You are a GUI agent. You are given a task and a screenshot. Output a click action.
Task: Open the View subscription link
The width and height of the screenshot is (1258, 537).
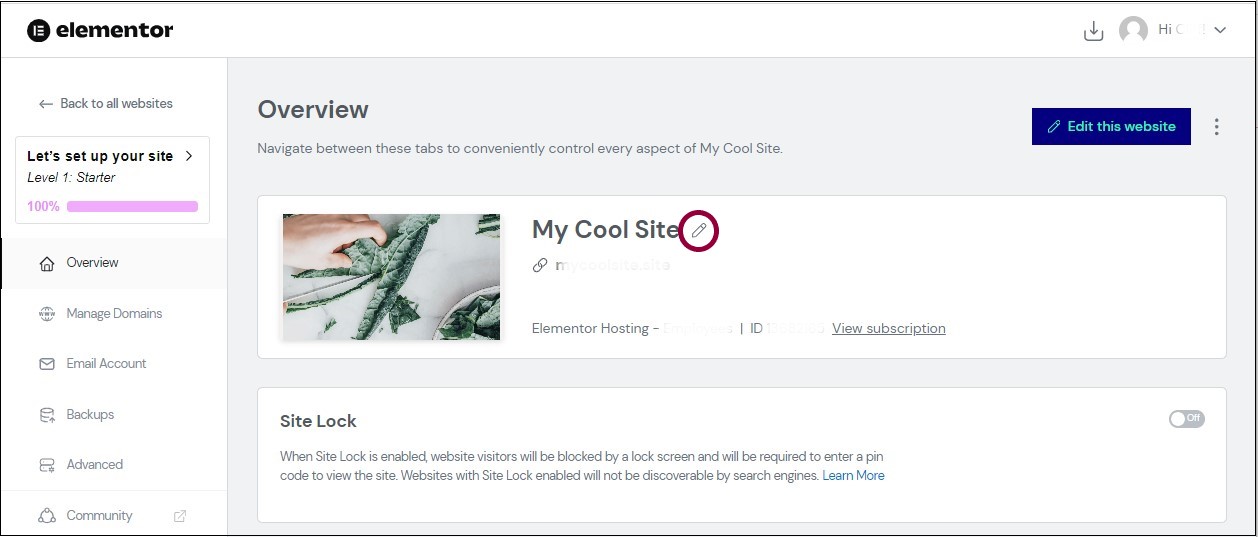[888, 328]
